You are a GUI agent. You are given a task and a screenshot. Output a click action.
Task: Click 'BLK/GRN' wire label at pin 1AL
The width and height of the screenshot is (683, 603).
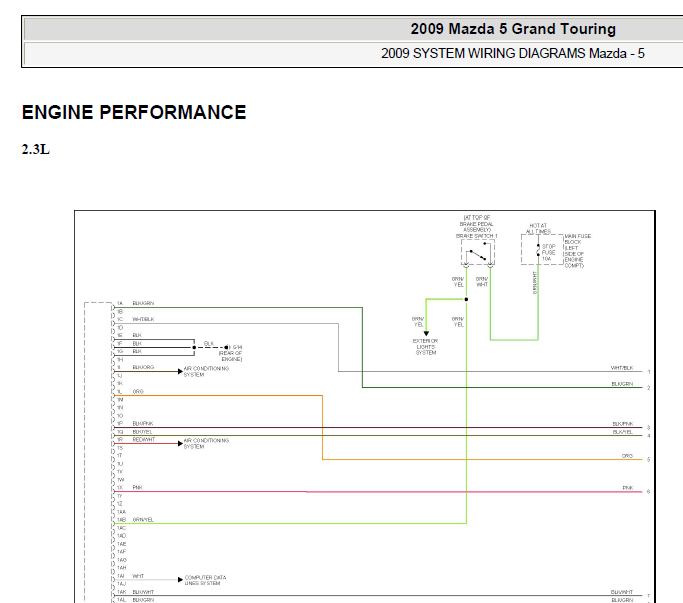click(143, 600)
